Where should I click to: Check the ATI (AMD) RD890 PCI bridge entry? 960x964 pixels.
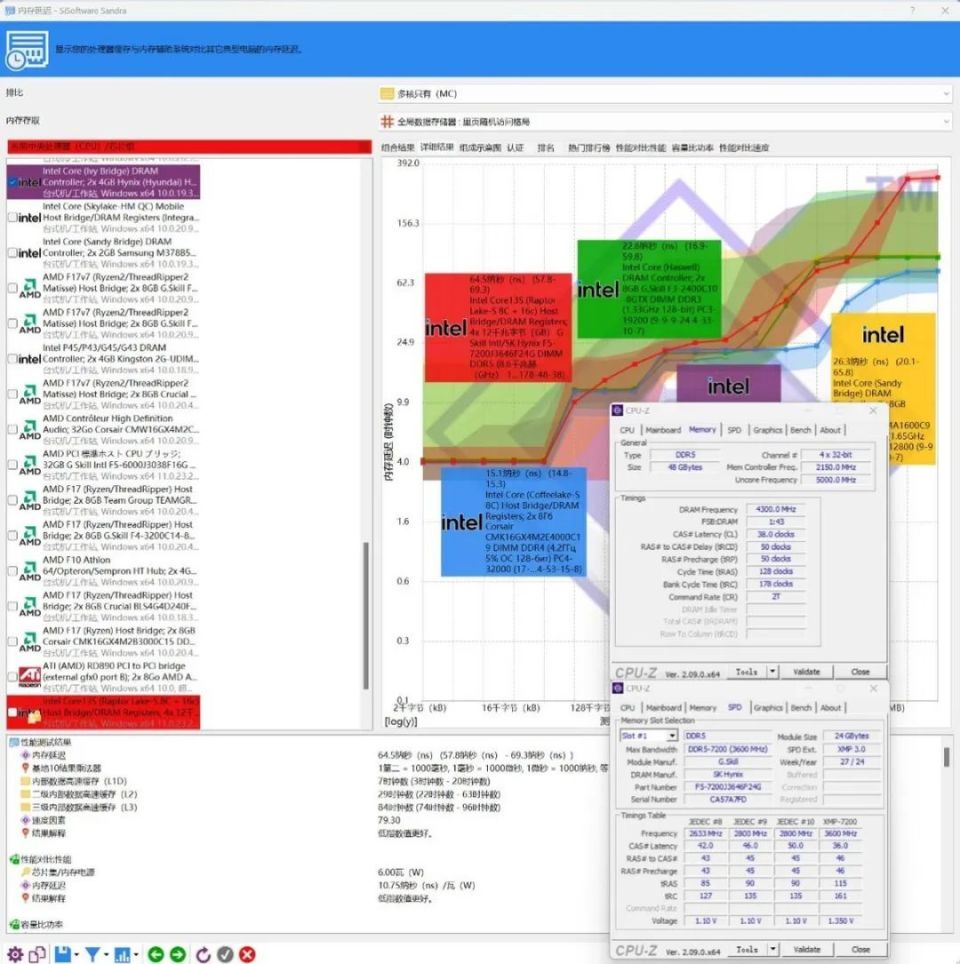pos(12,677)
